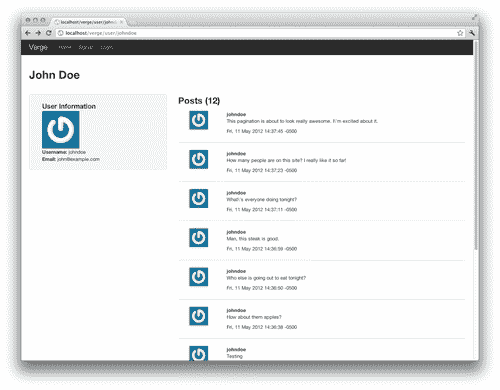Open johndoe username on the apples post
The image size is (500, 390).
click(236, 310)
